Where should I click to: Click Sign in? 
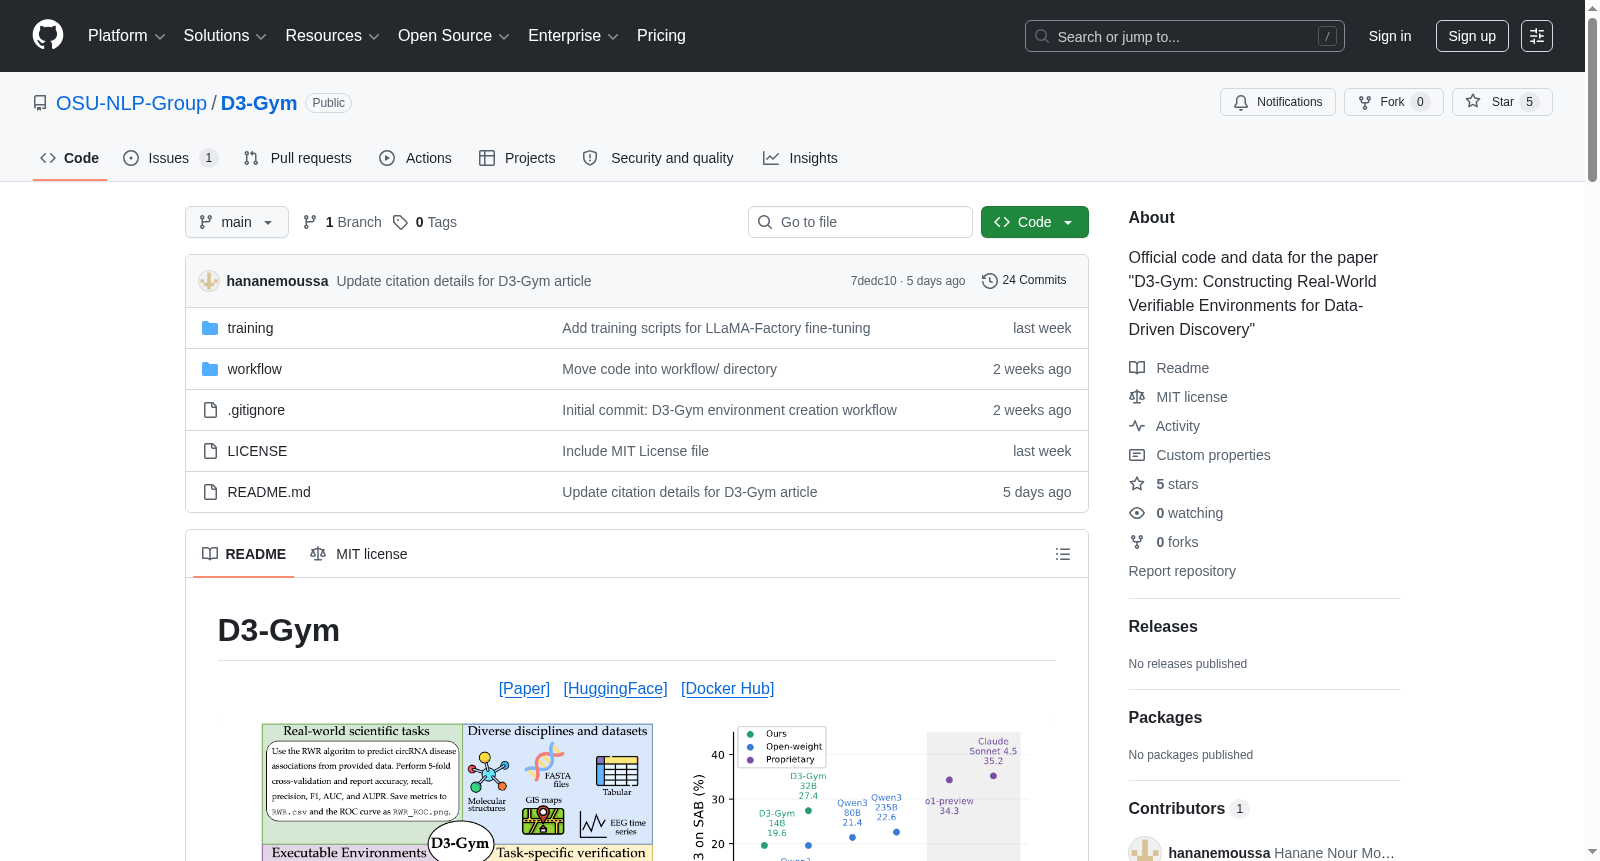click(x=1390, y=36)
